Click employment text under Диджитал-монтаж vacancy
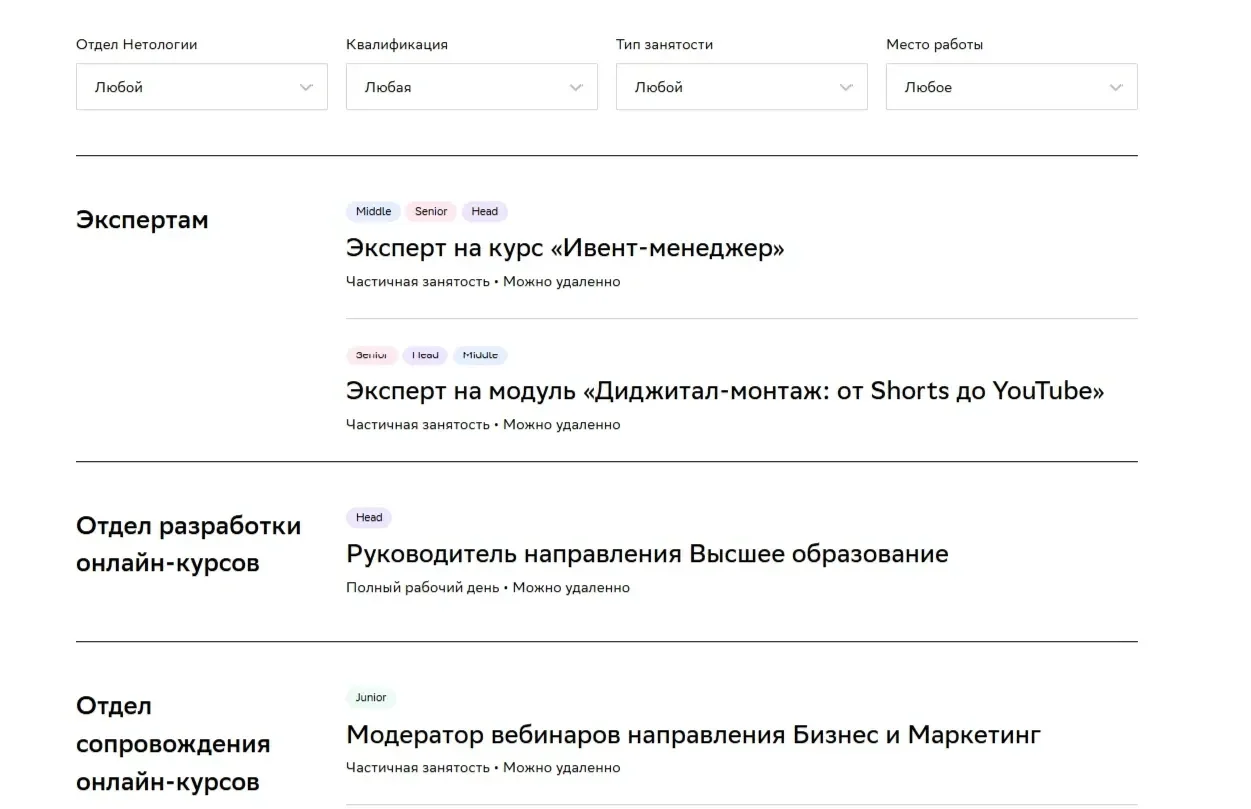 pyautogui.click(x=483, y=424)
